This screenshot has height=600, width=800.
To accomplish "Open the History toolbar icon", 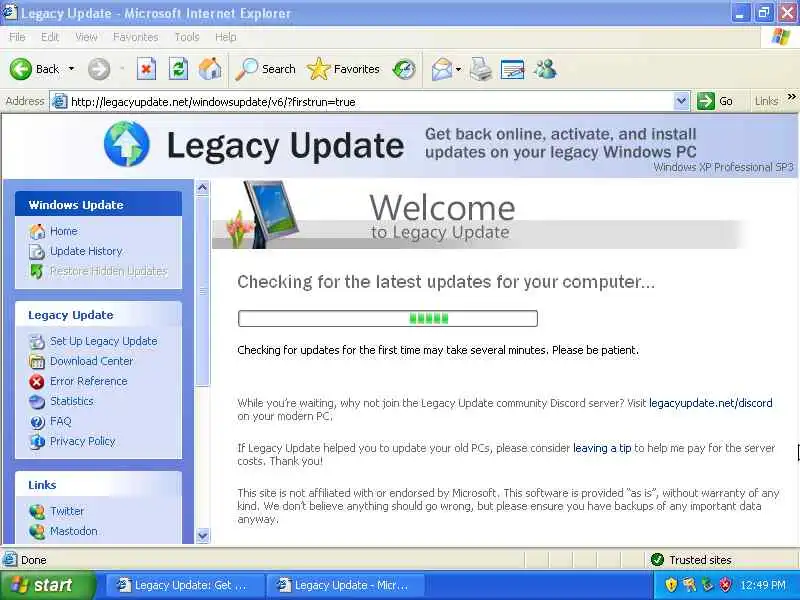I will tap(404, 69).
